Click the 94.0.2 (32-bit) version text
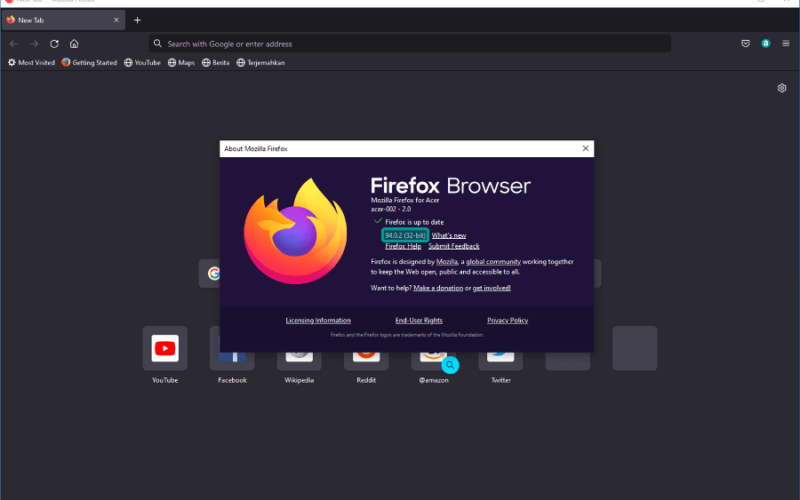The height and width of the screenshot is (500, 800). pos(405,235)
